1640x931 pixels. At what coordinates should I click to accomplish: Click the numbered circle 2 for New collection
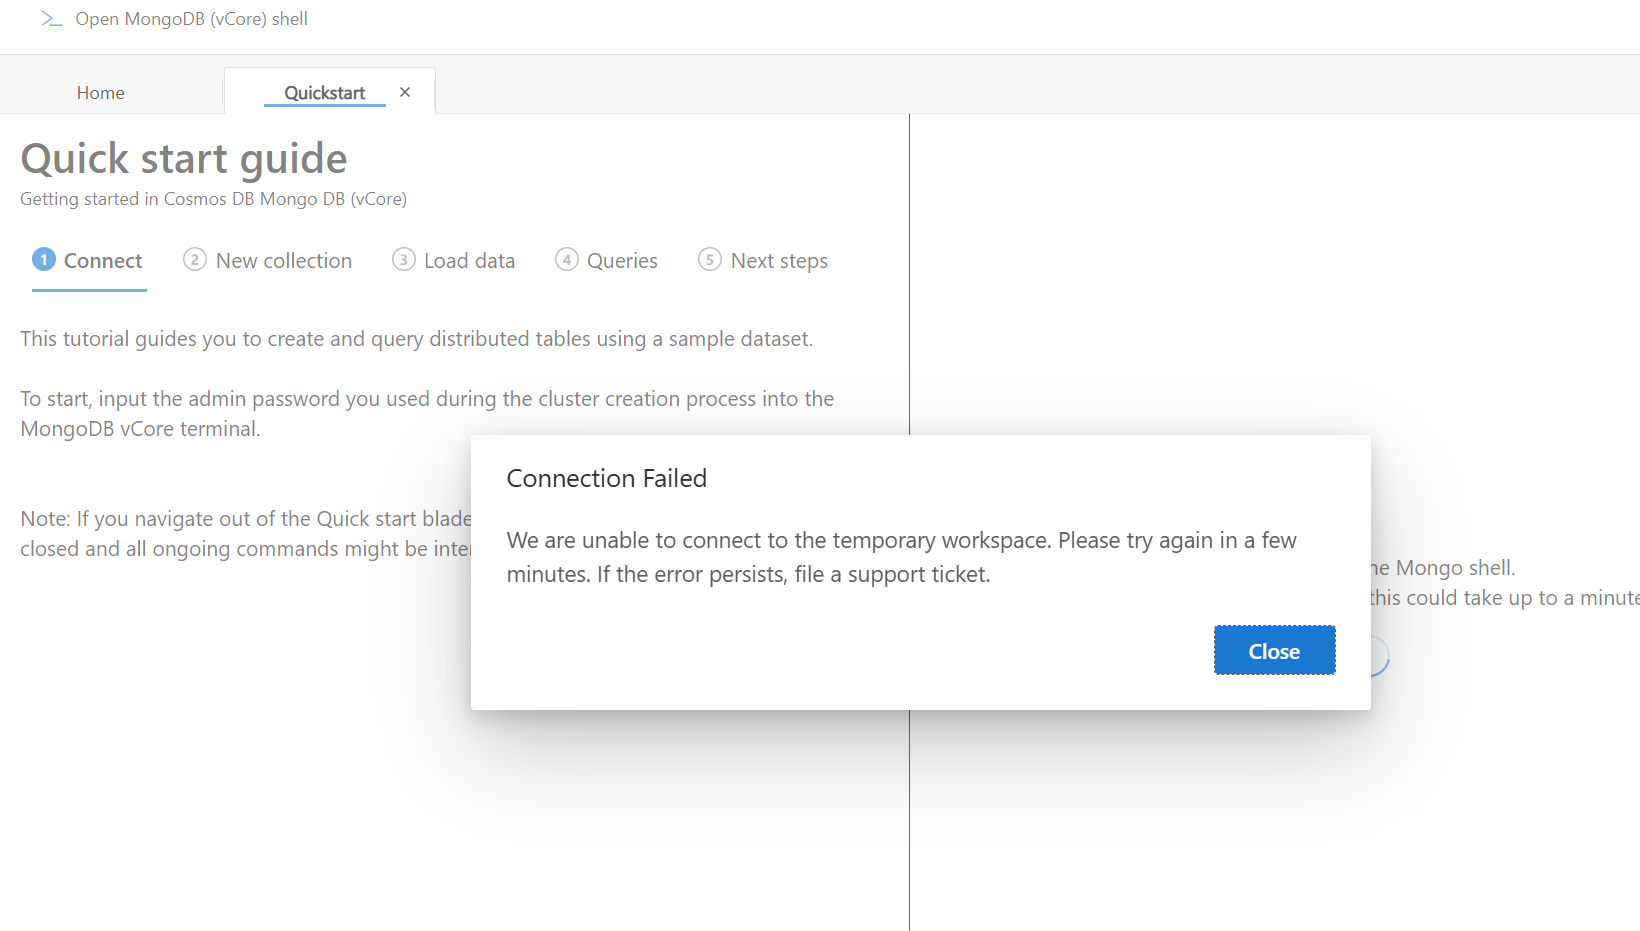(x=195, y=259)
